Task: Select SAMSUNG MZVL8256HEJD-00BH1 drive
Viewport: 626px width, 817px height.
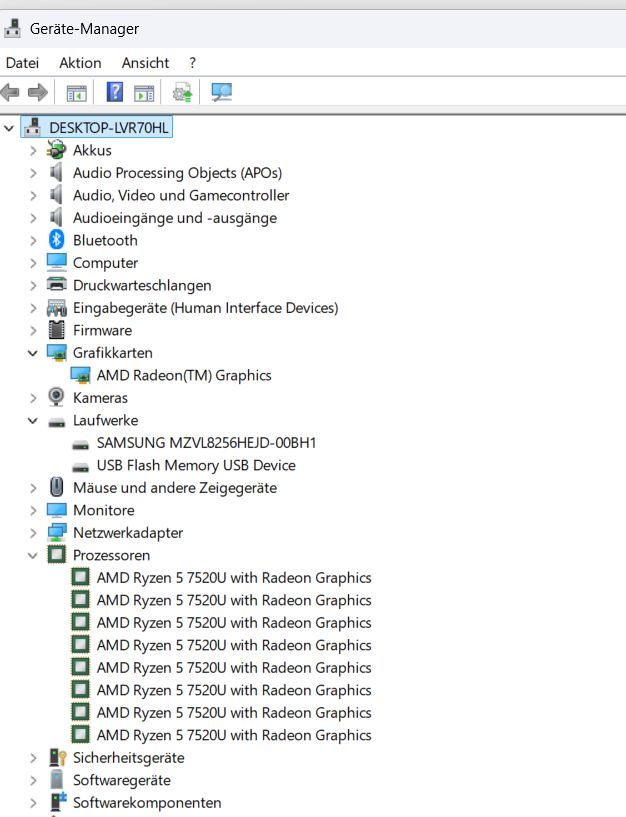Action: [206, 443]
